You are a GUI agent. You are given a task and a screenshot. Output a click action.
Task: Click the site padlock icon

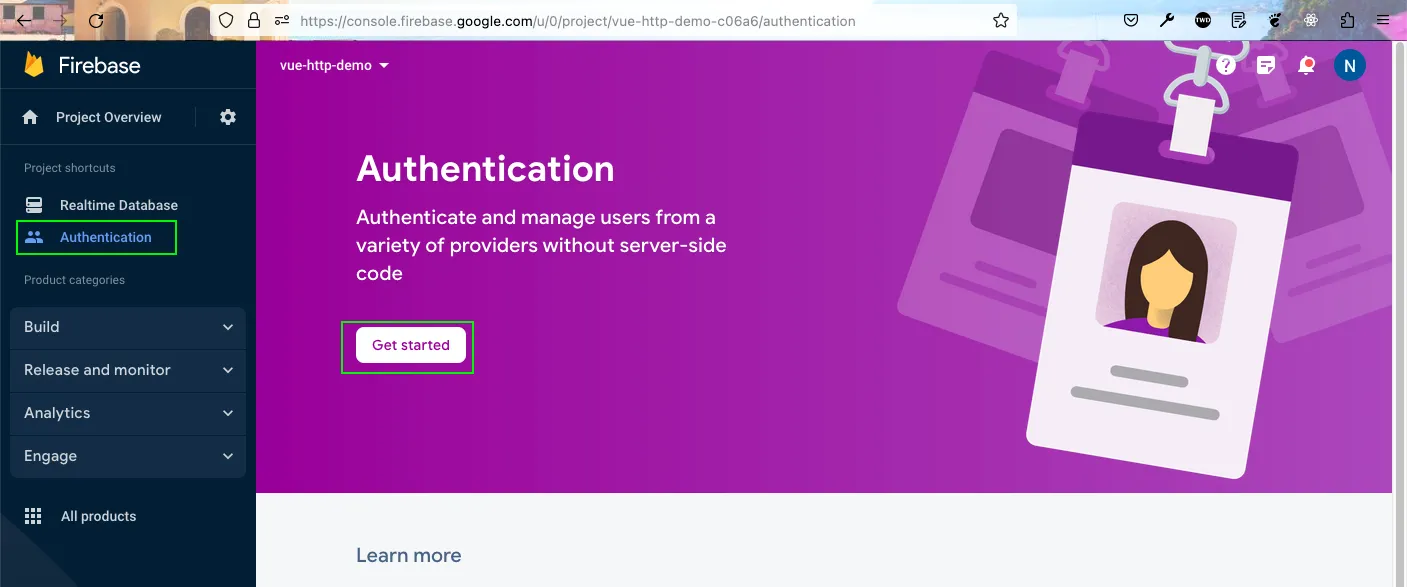point(253,20)
